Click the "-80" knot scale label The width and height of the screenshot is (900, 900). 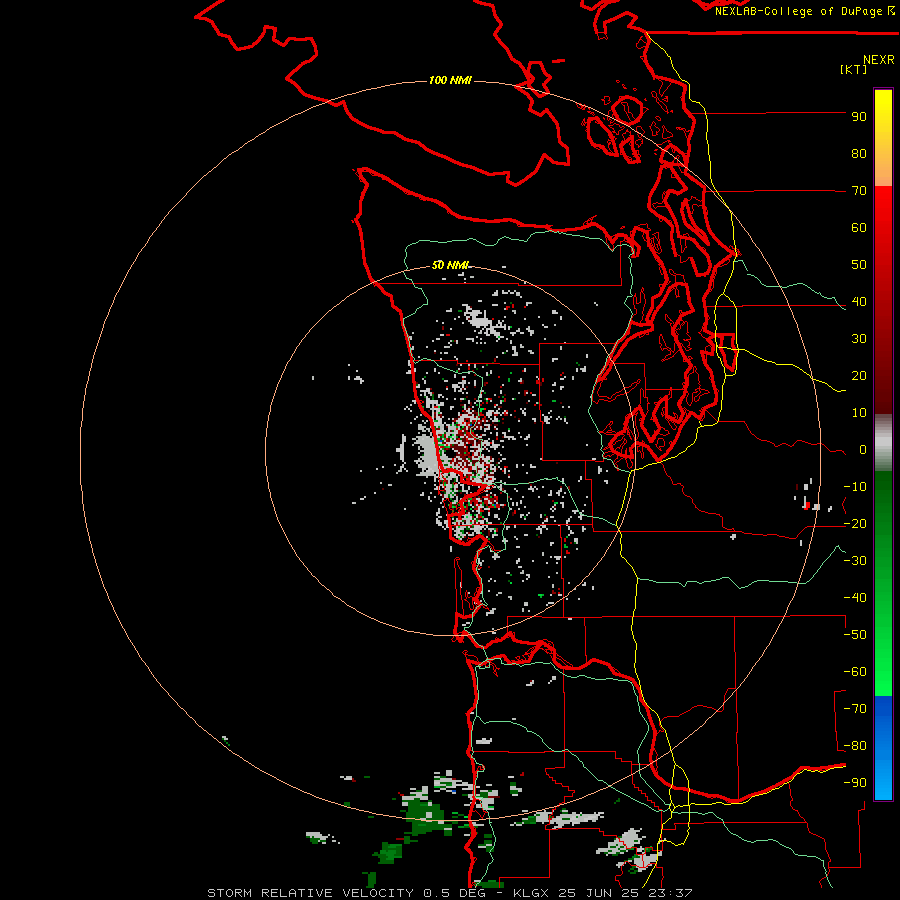point(855,746)
